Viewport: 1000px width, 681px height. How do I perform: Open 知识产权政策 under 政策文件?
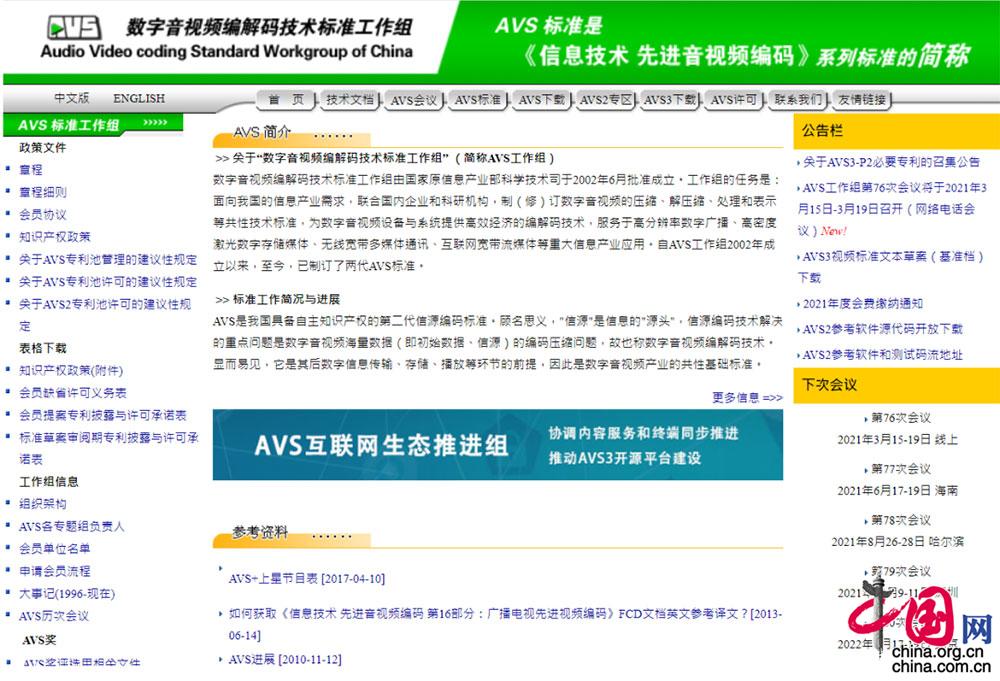[55, 237]
